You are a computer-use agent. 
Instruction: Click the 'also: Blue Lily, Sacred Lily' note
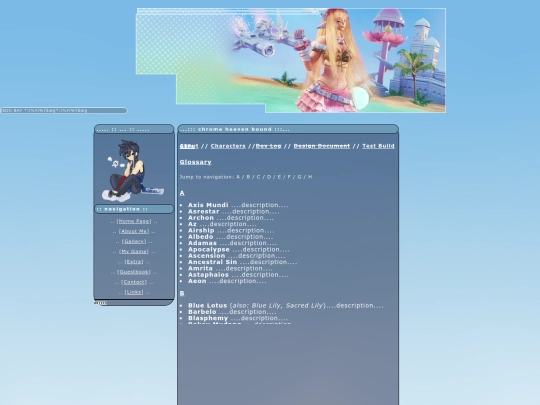pos(277,306)
